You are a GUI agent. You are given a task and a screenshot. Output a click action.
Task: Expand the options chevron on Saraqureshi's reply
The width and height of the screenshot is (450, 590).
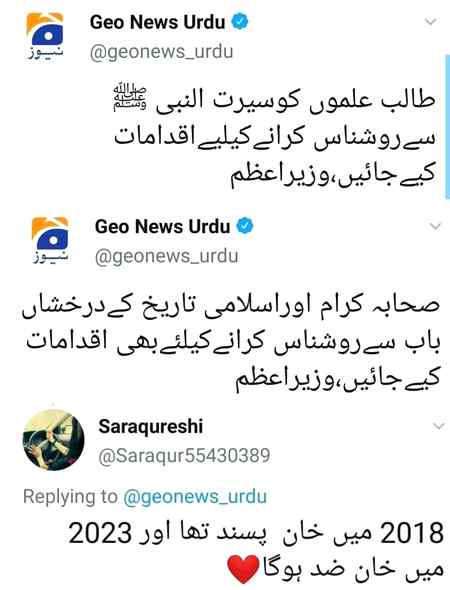click(x=439, y=426)
